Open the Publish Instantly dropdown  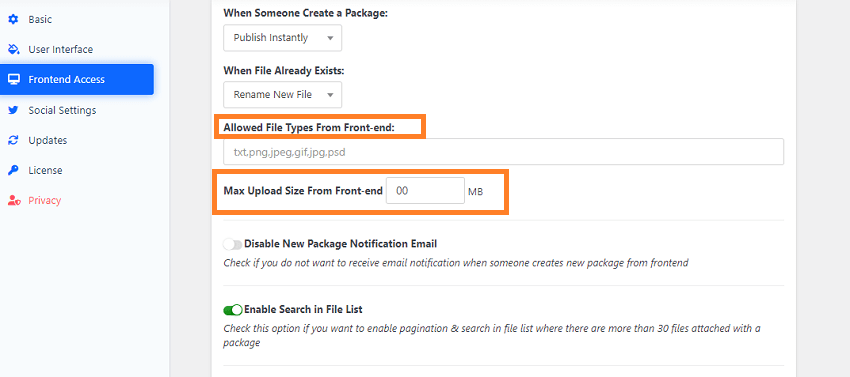(282, 38)
